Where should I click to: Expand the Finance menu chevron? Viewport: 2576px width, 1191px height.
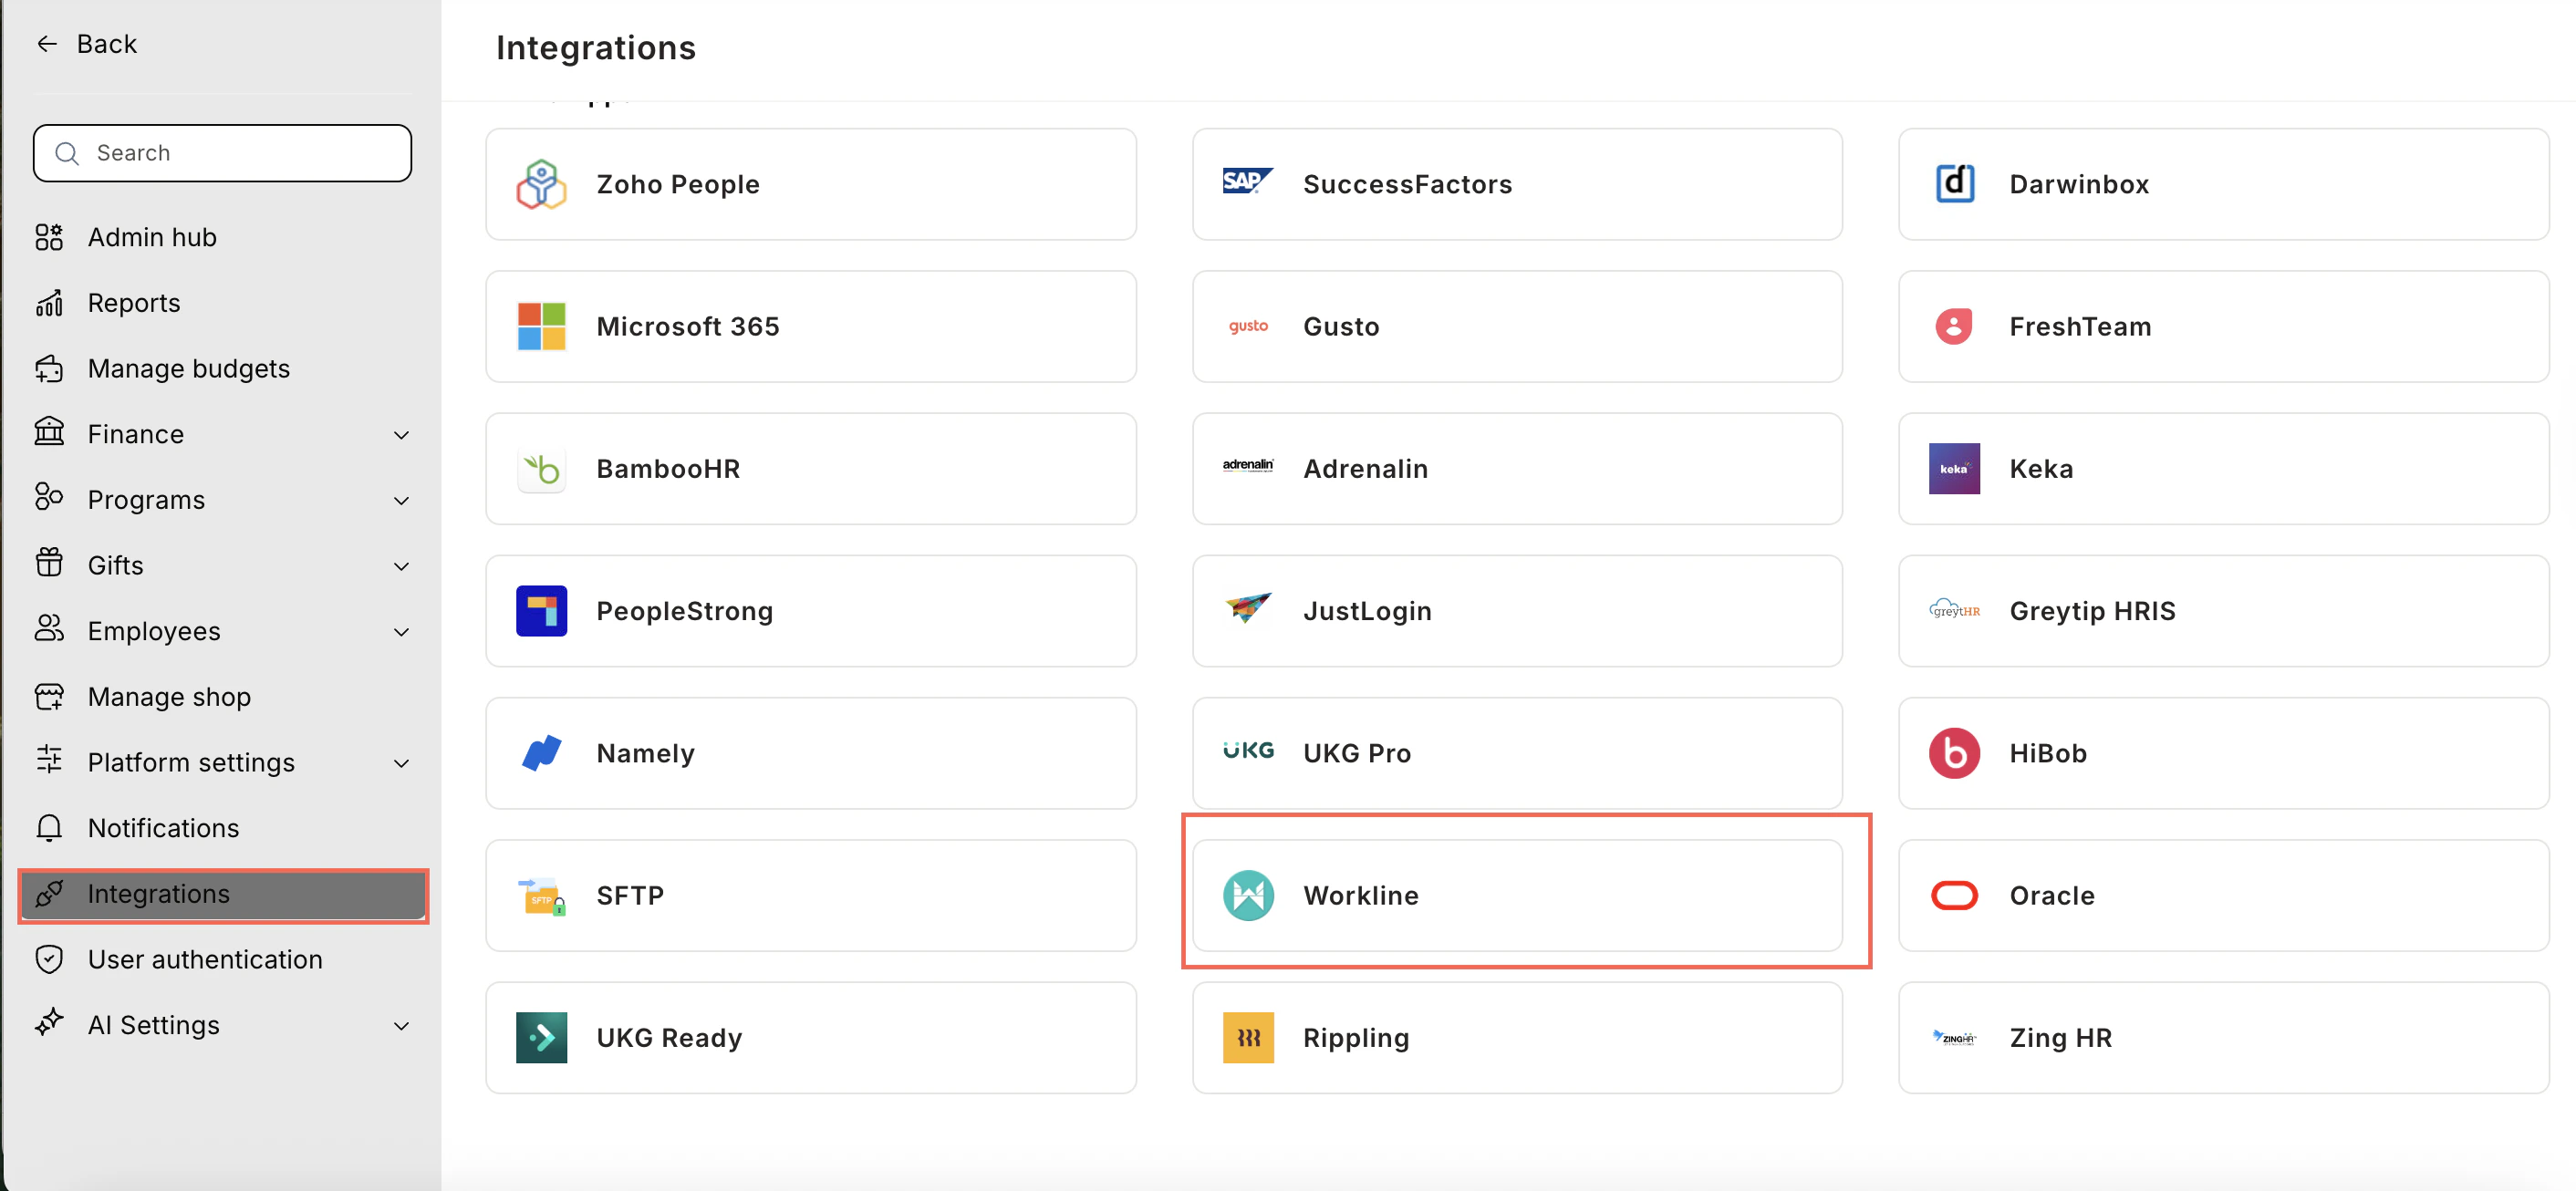click(x=401, y=435)
